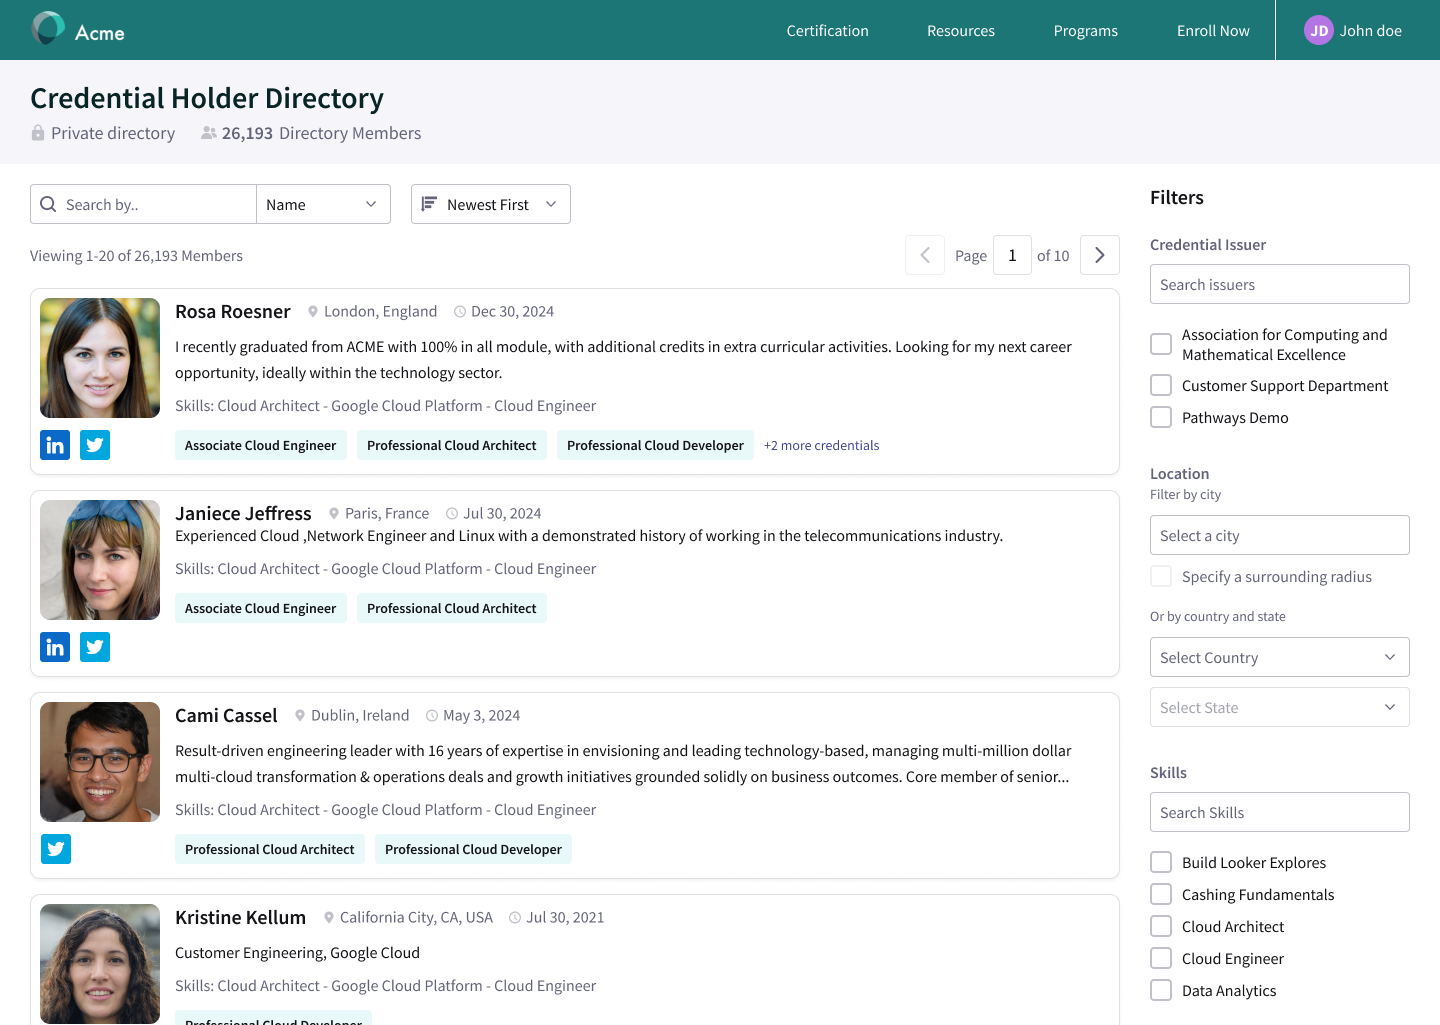
Task: Check the Pathways Demo issuer filter
Action: coord(1161,417)
